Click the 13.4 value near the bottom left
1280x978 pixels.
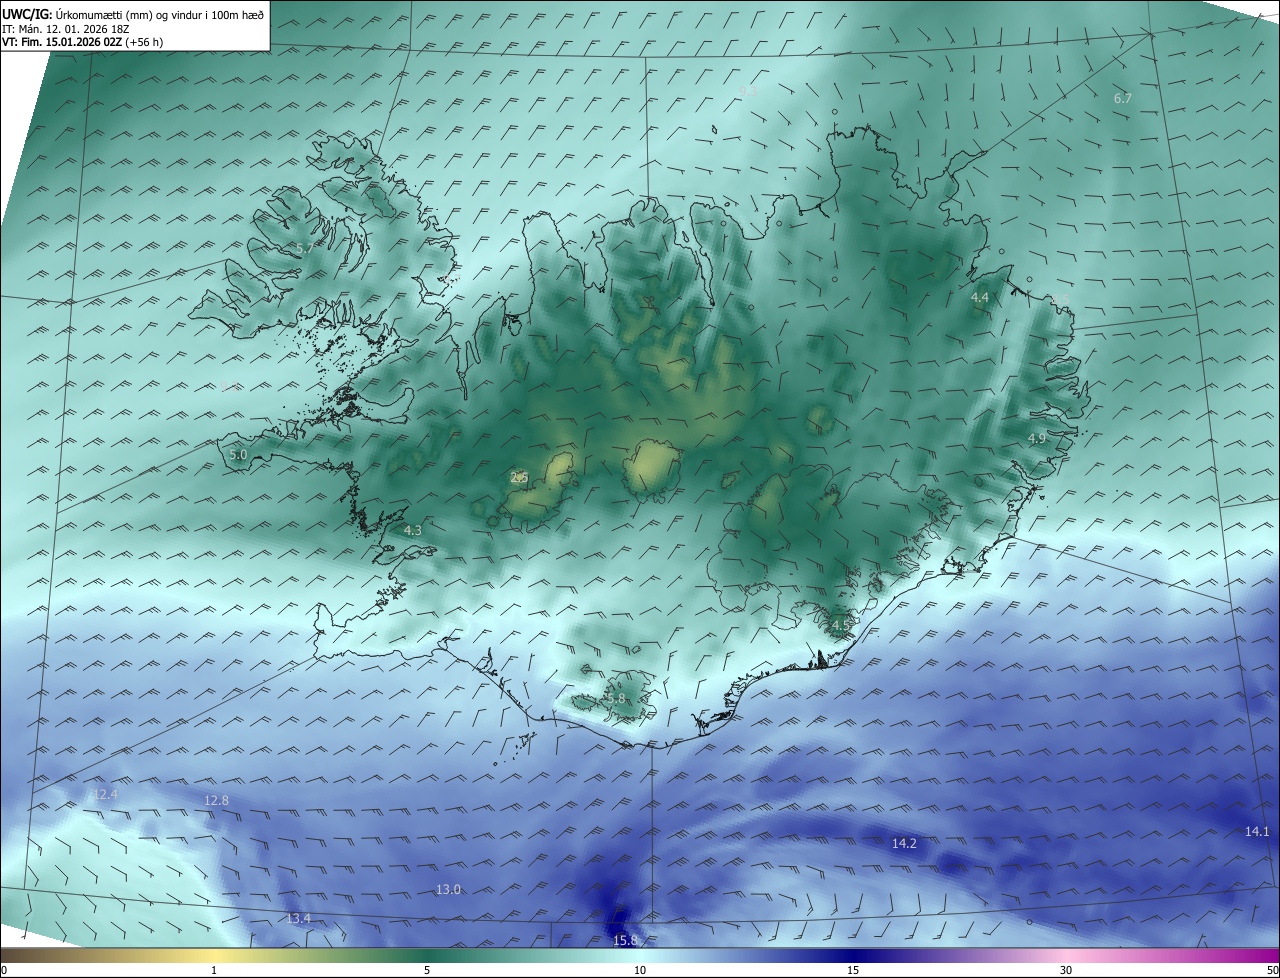pyautogui.click(x=299, y=918)
